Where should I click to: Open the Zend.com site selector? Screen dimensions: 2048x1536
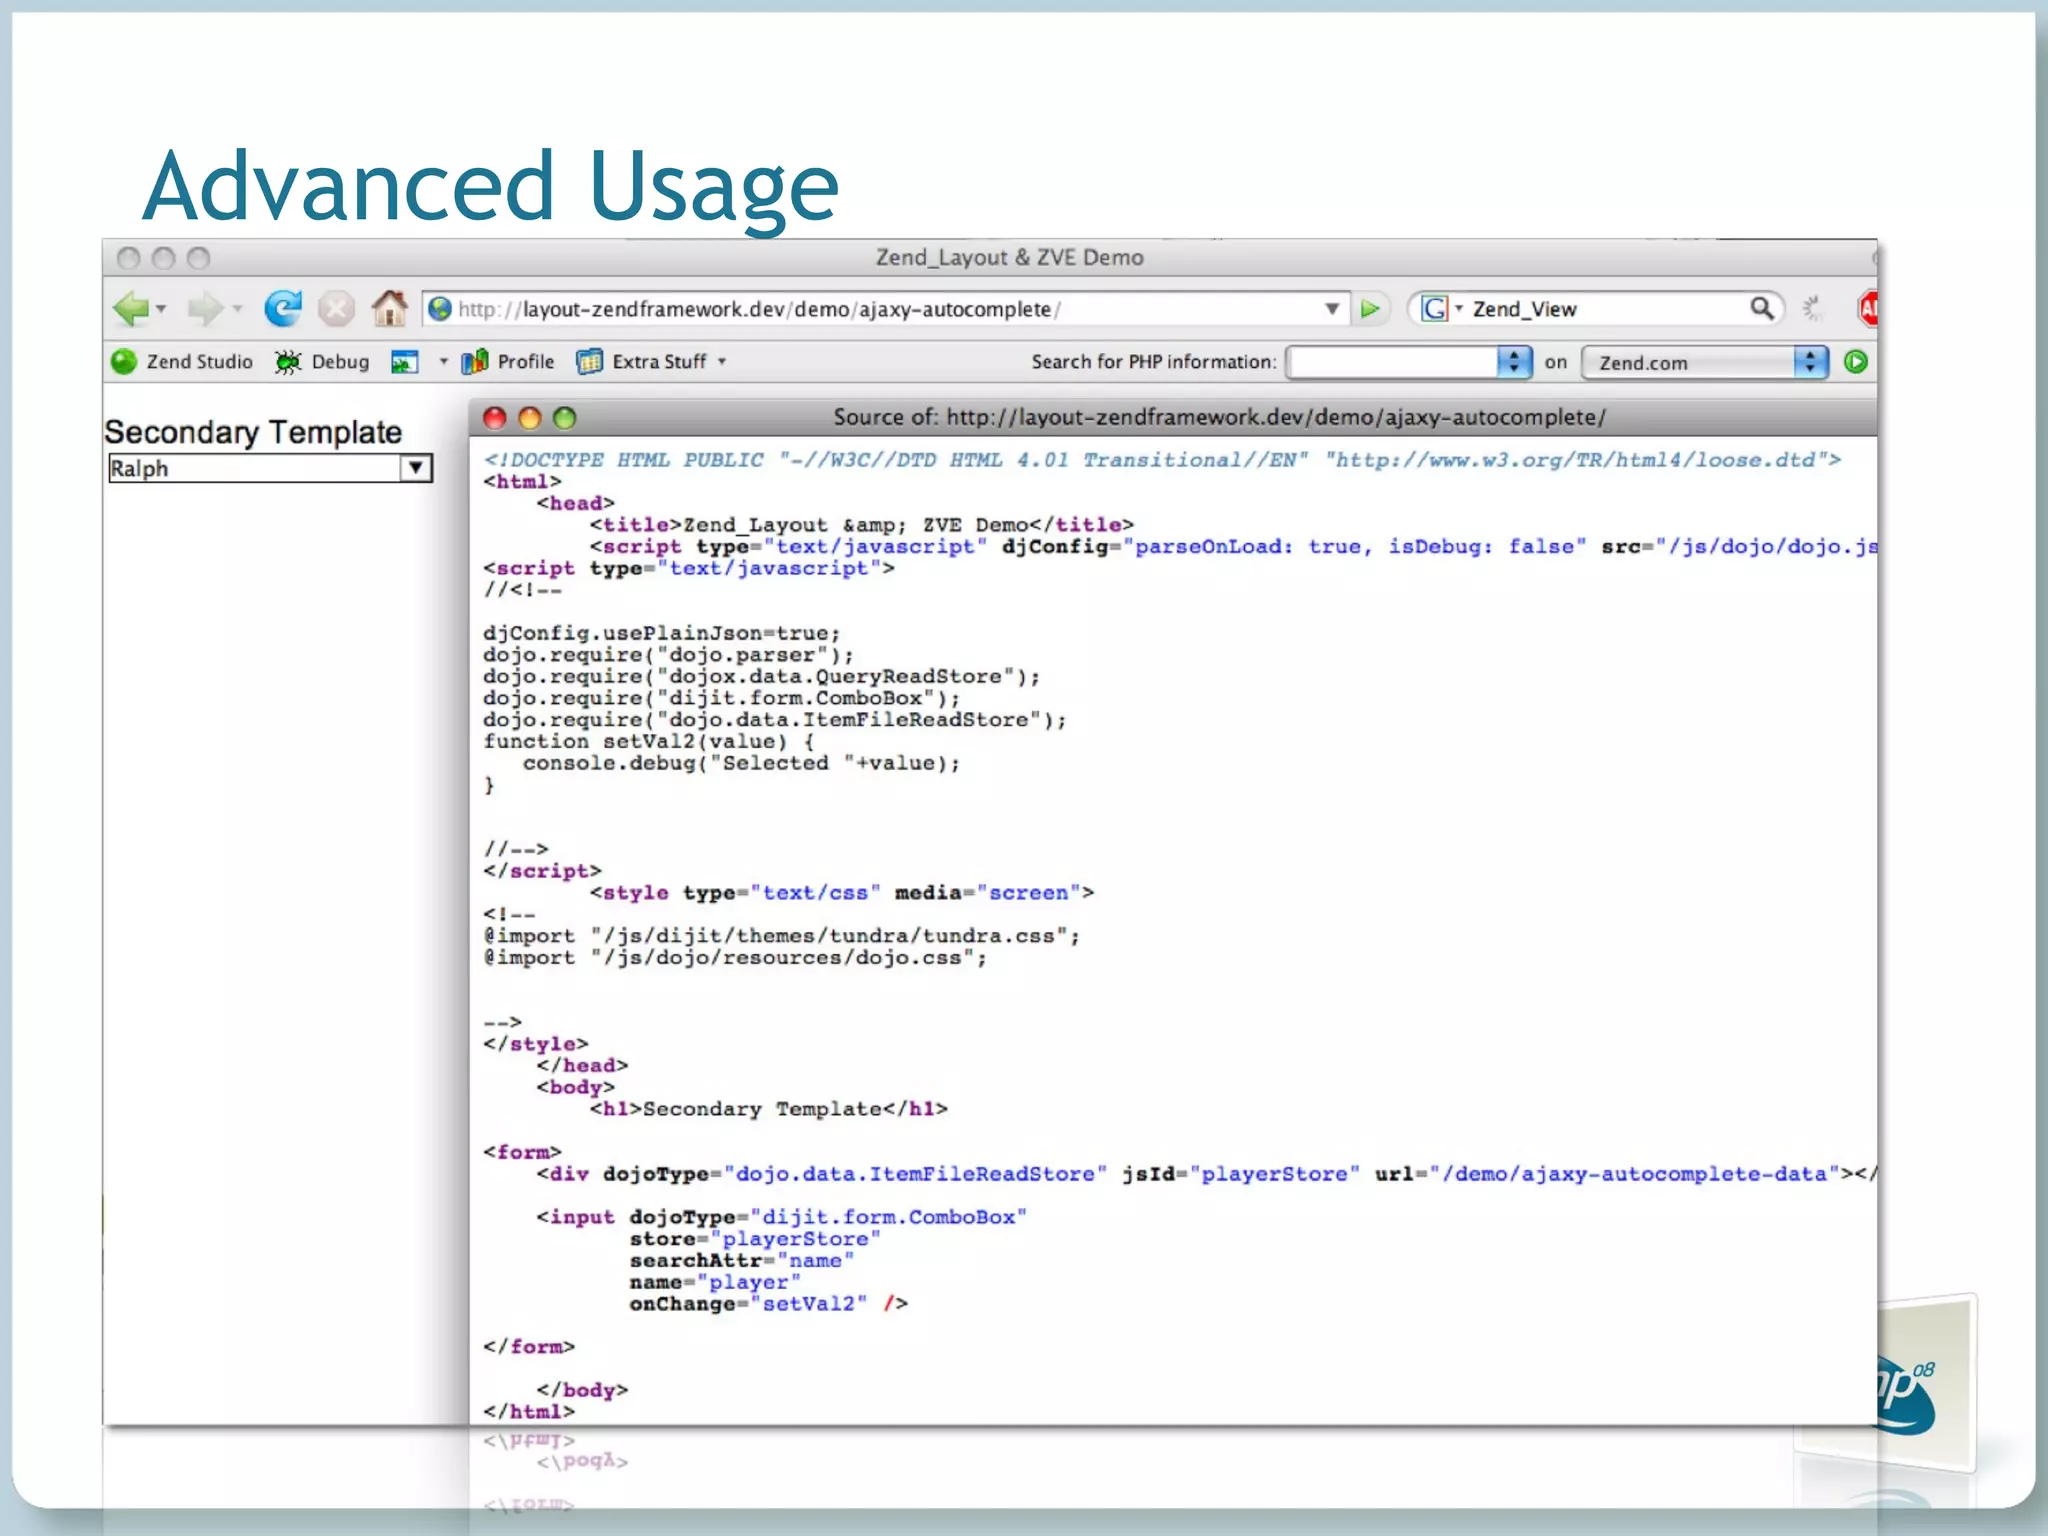pos(1705,362)
